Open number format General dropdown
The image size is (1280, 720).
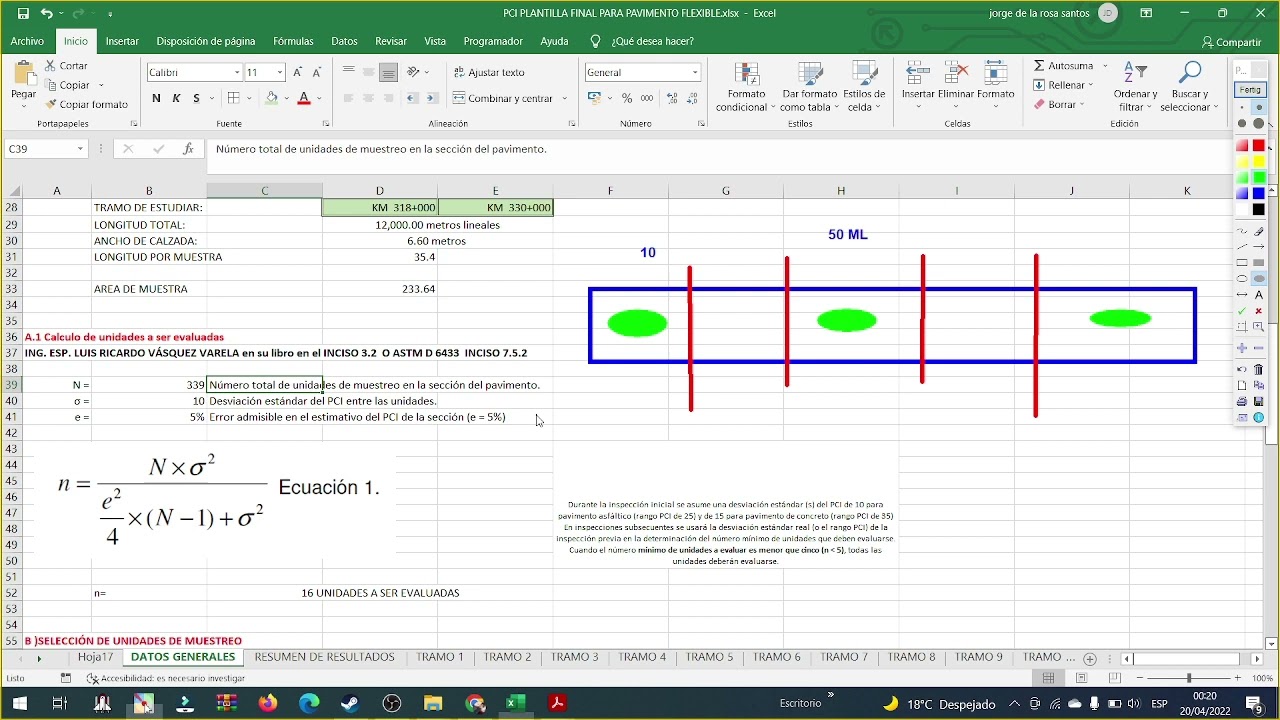coord(695,72)
